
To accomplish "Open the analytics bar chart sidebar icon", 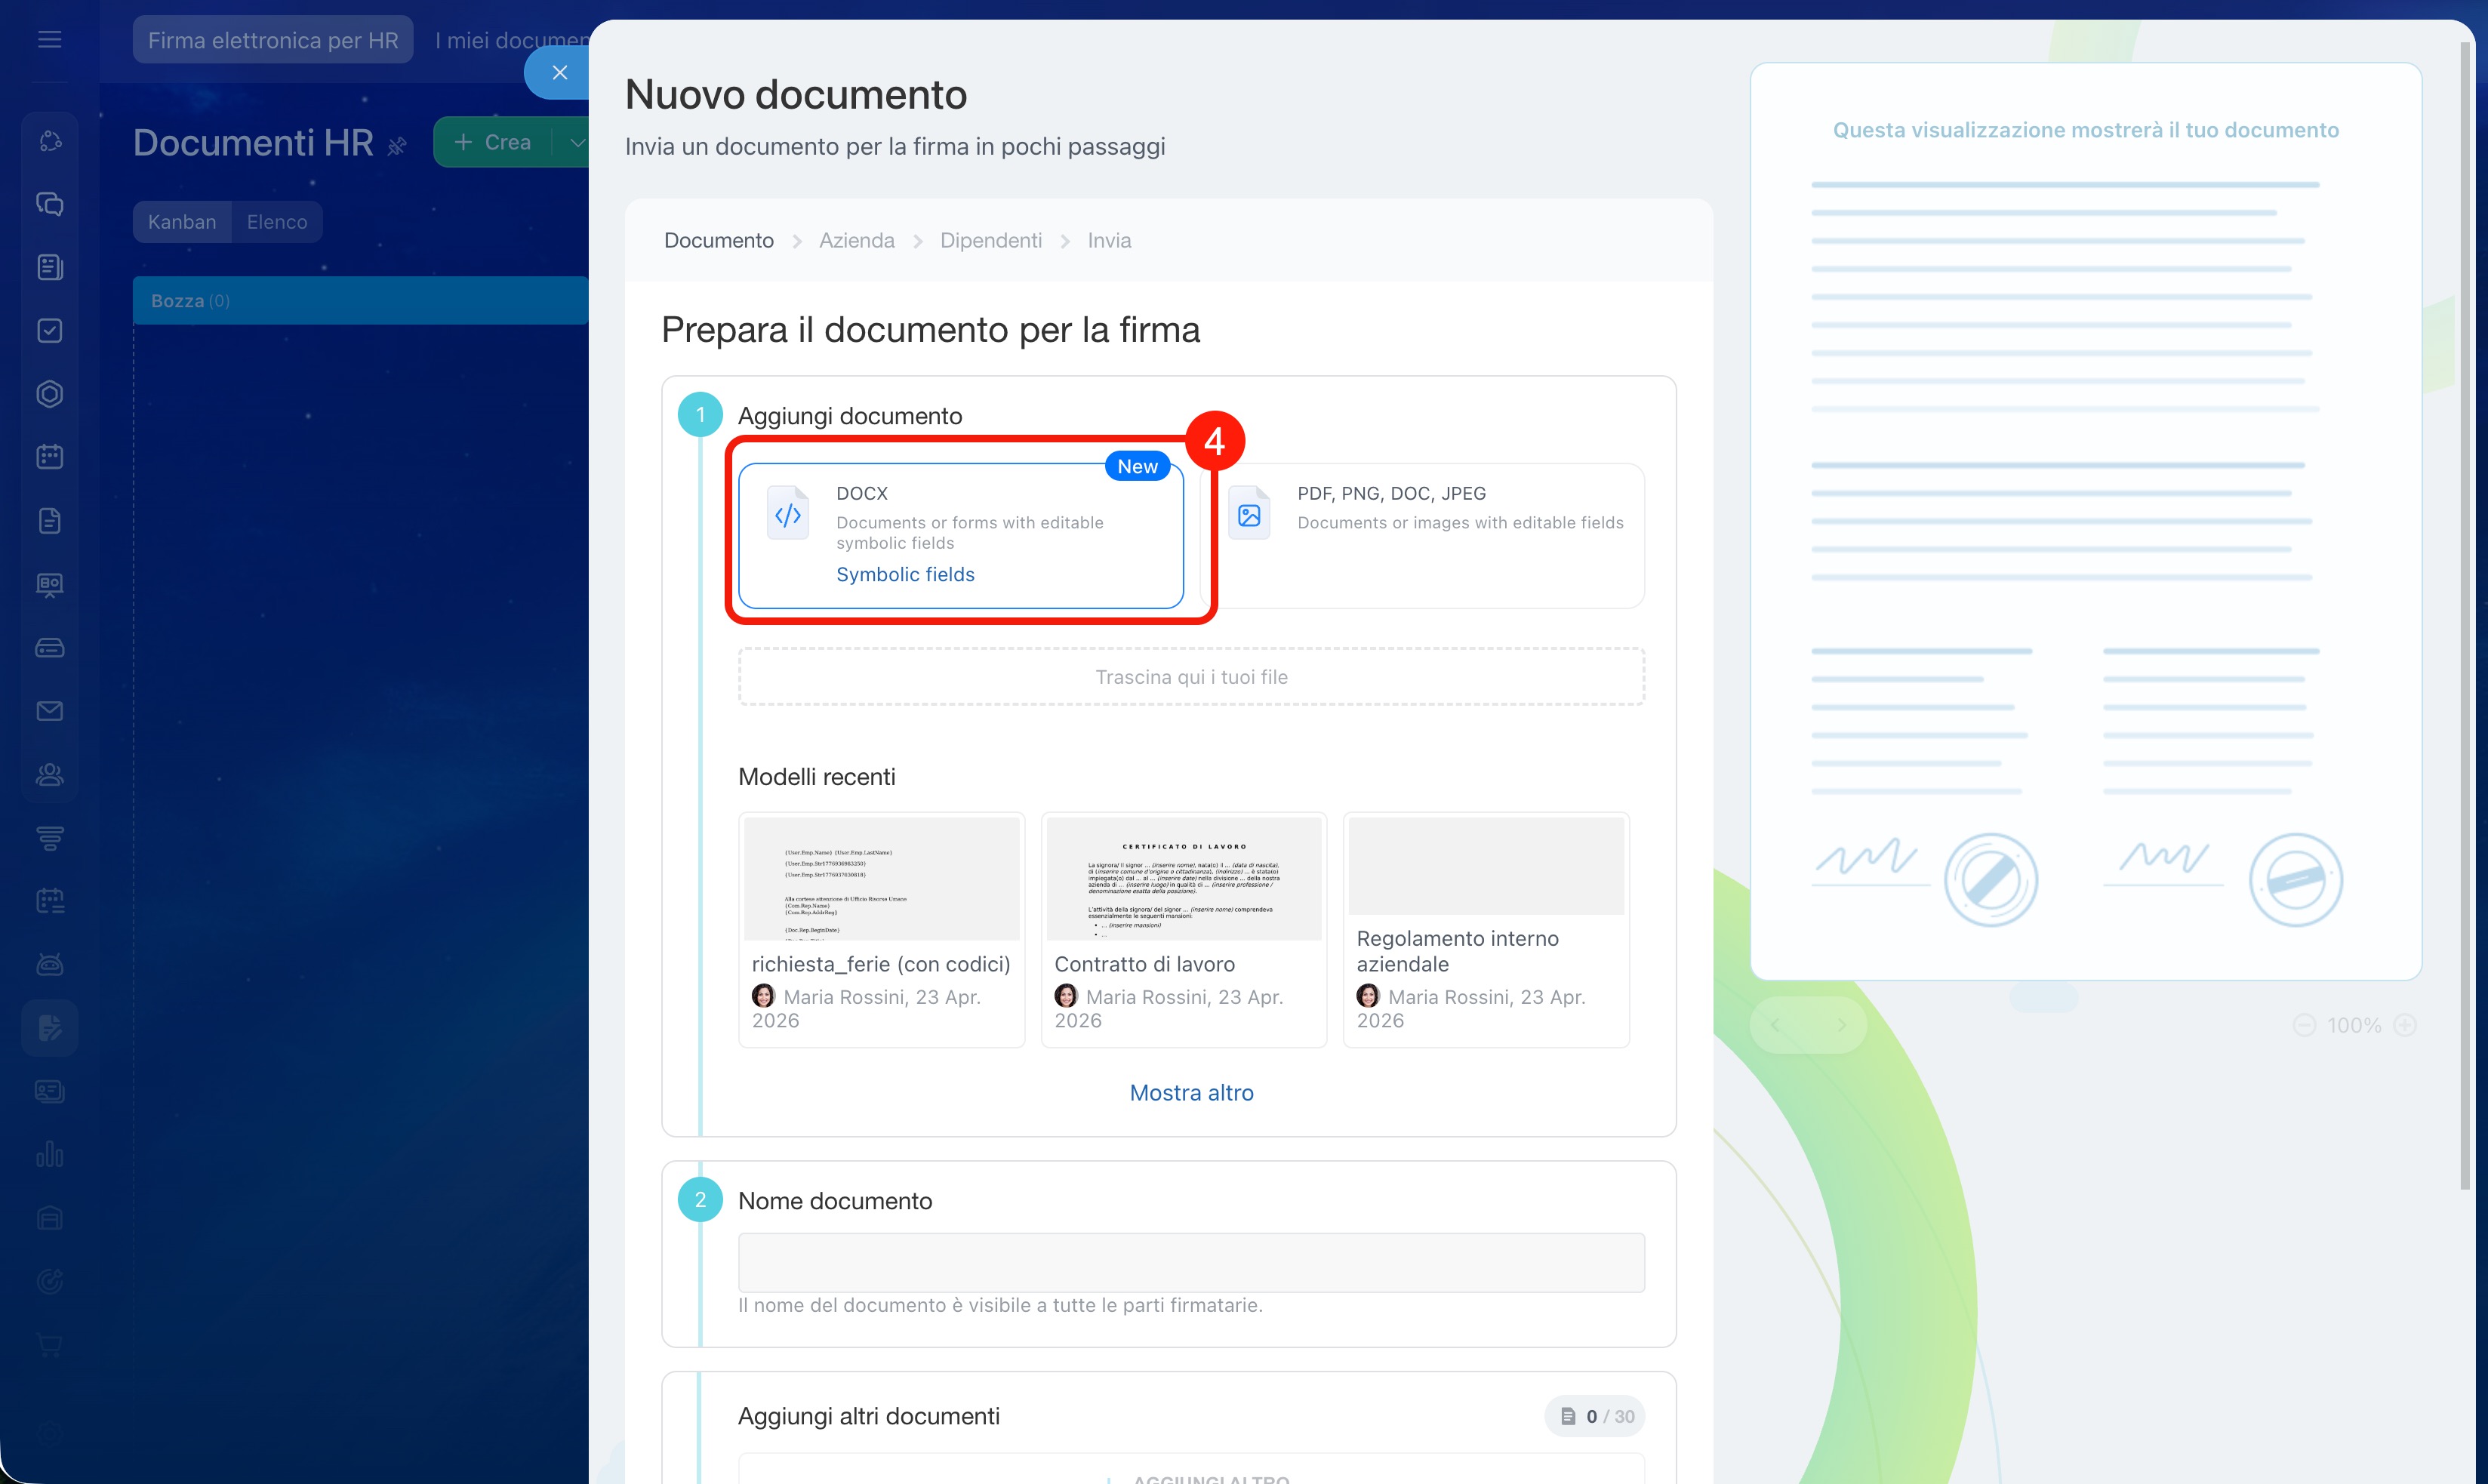I will click(x=49, y=1154).
